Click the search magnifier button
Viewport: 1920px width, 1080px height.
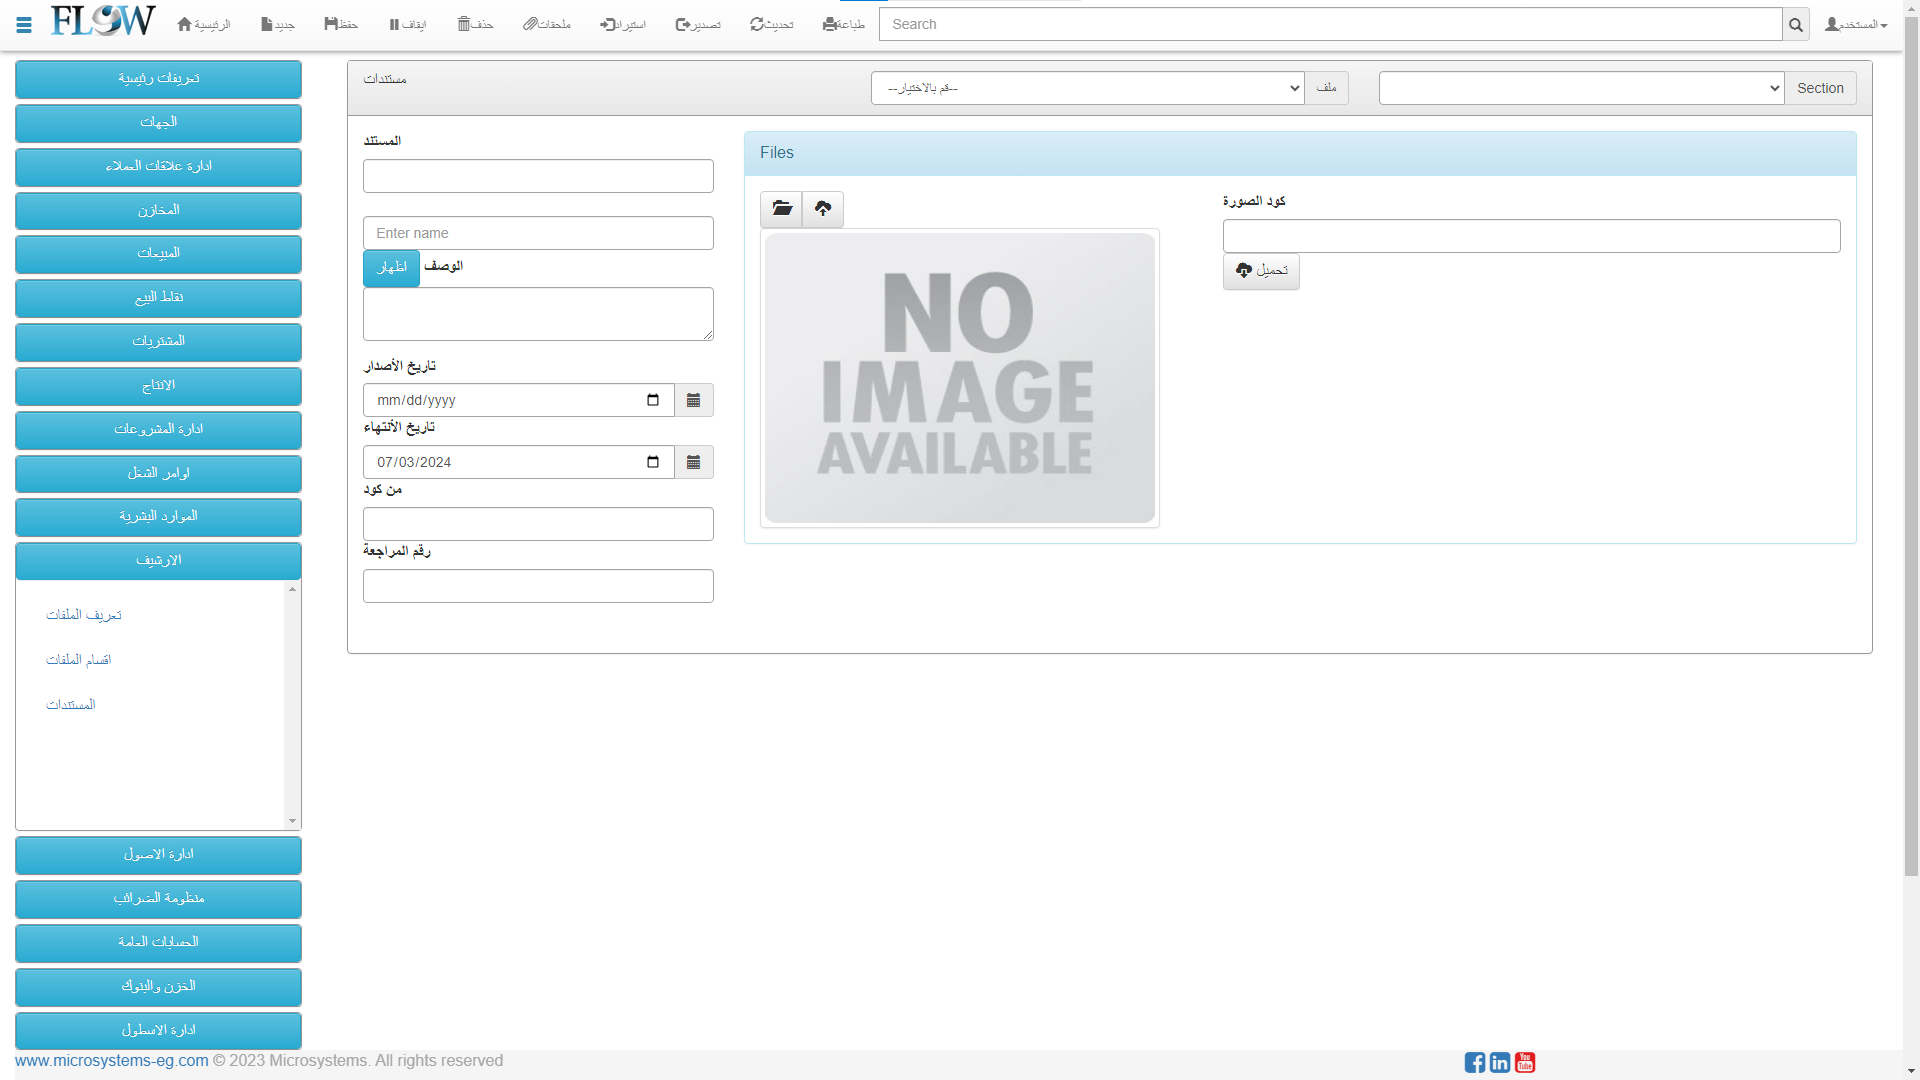click(1795, 25)
